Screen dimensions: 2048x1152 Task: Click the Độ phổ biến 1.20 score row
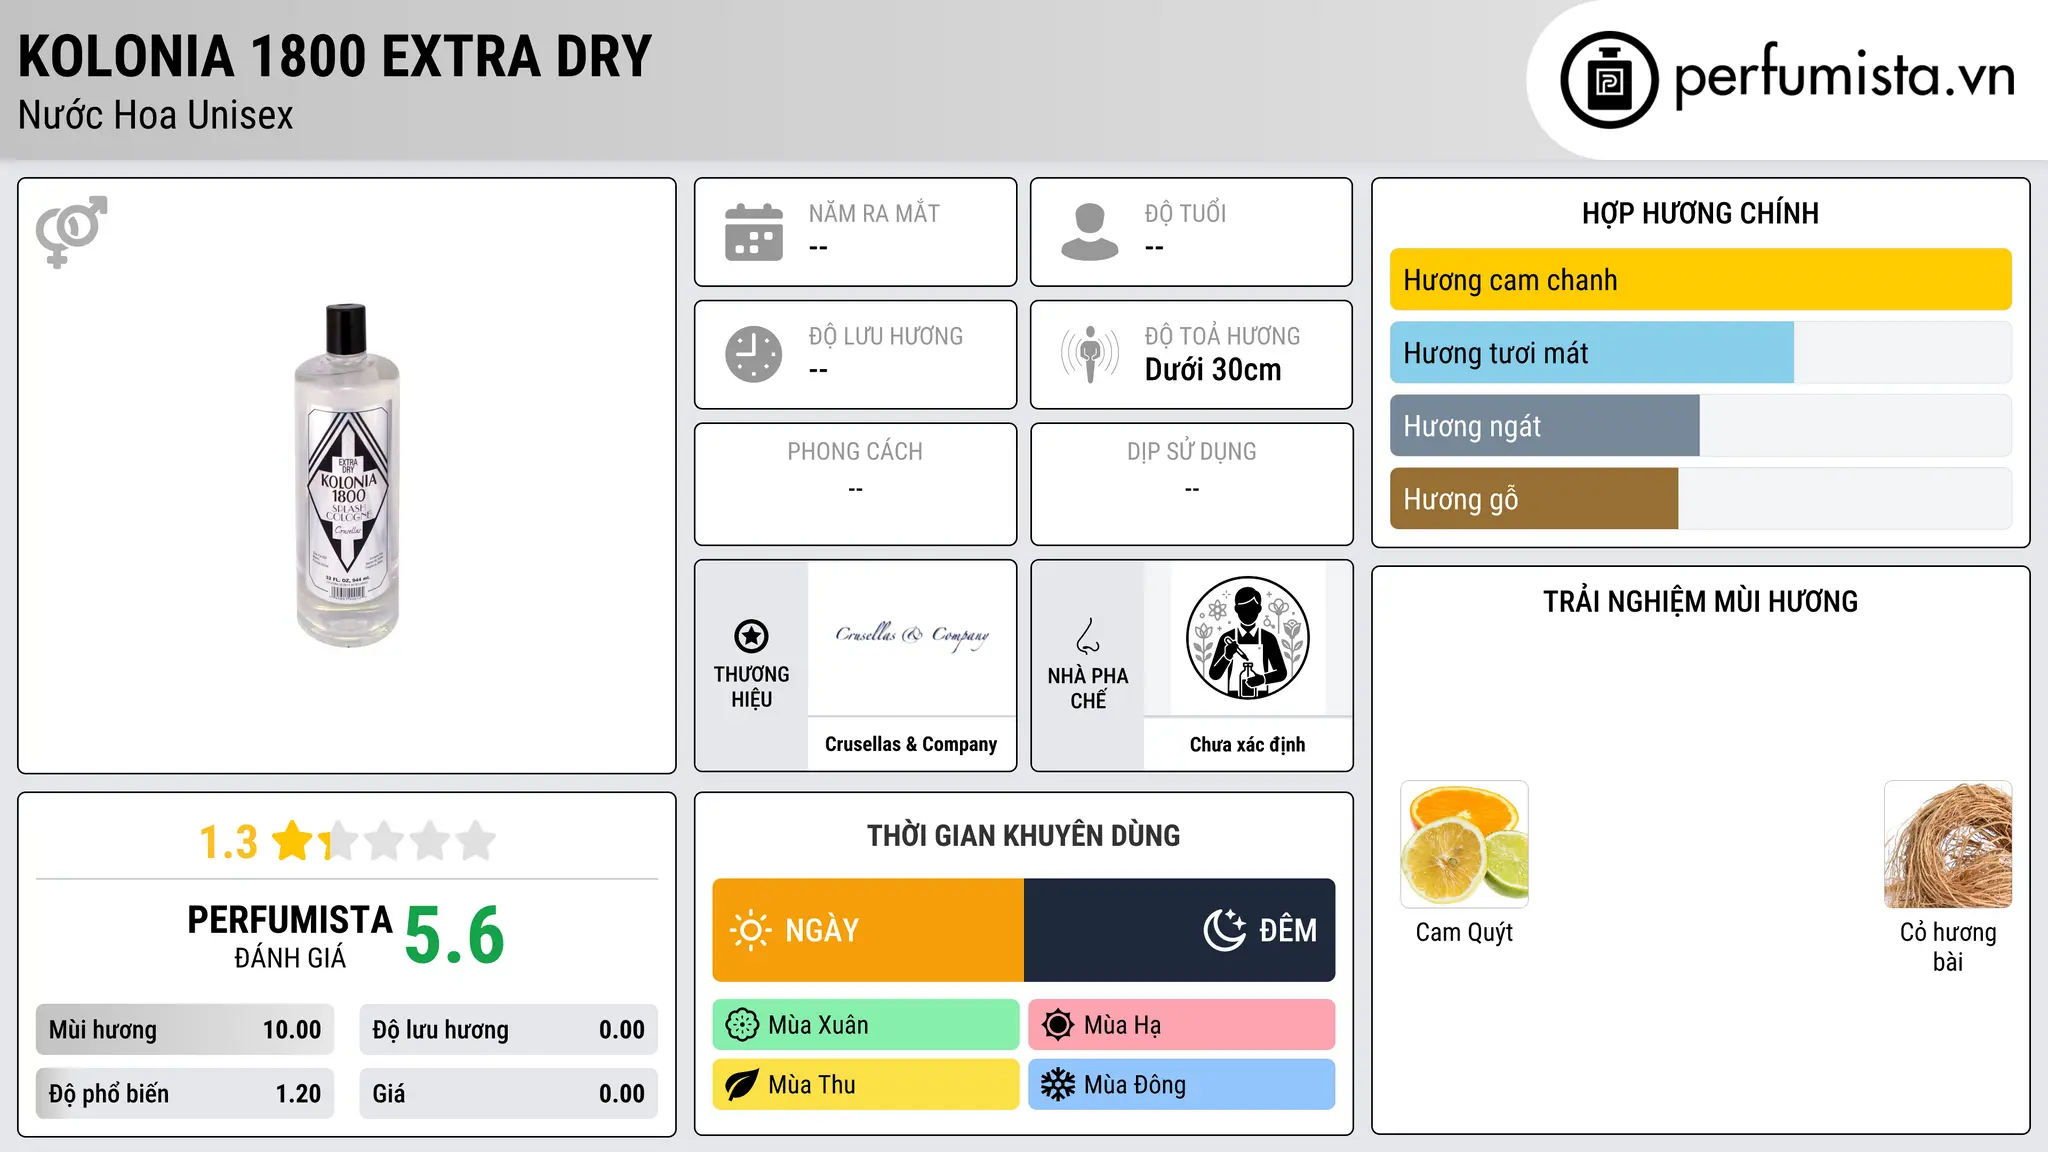pos(185,1094)
